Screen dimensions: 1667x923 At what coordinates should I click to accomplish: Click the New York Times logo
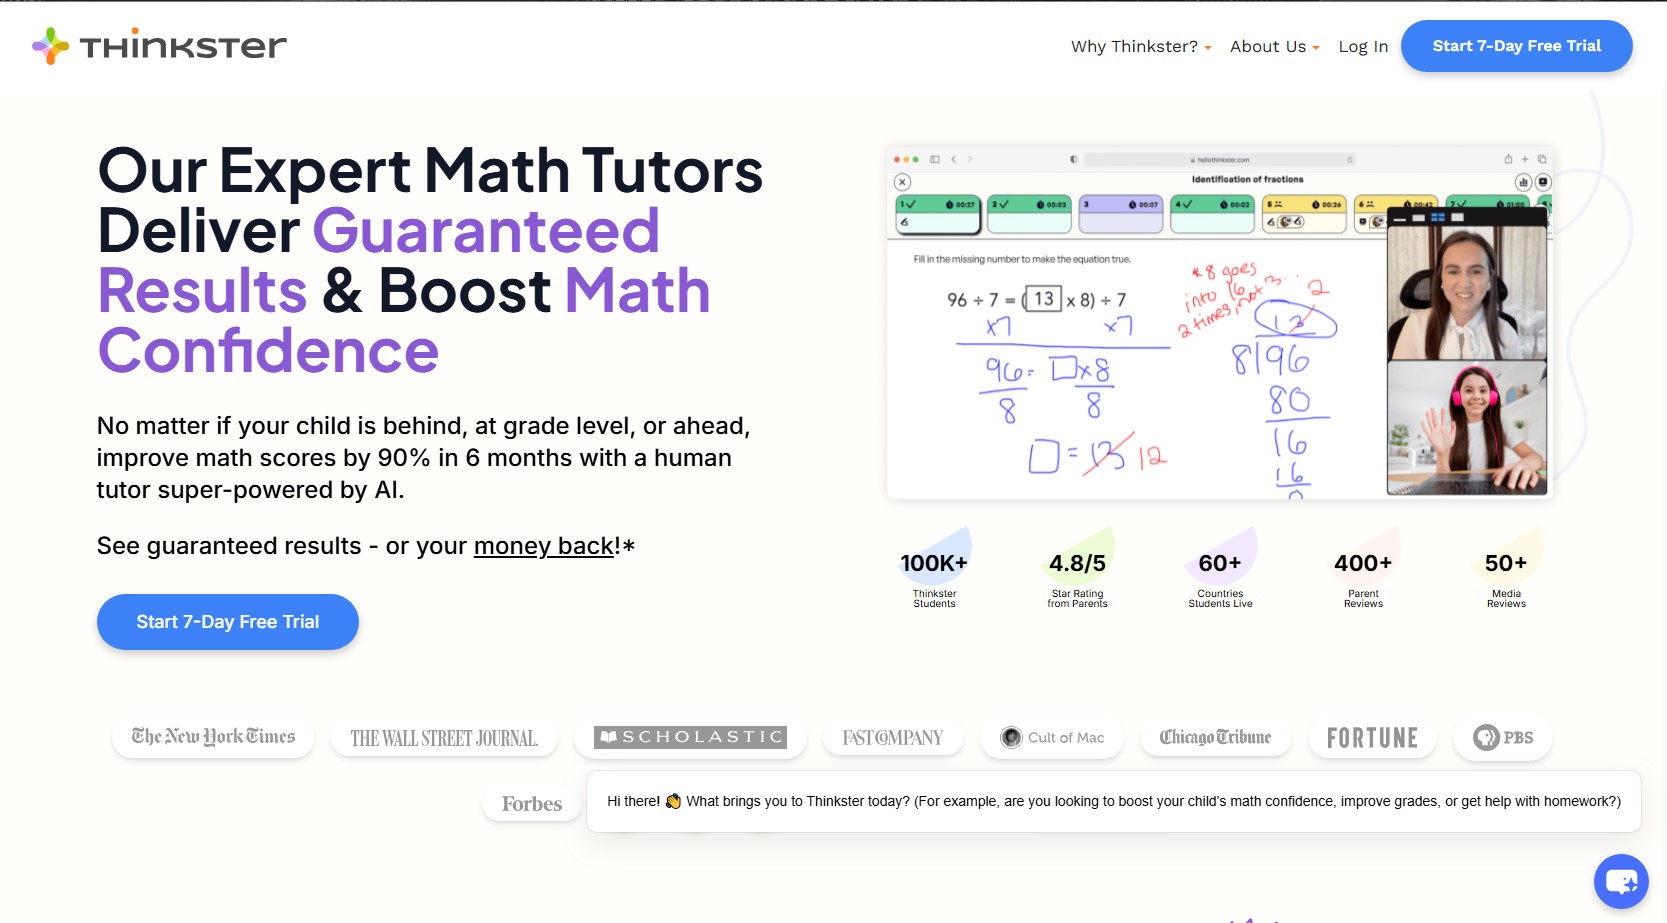tap(213, 737)
